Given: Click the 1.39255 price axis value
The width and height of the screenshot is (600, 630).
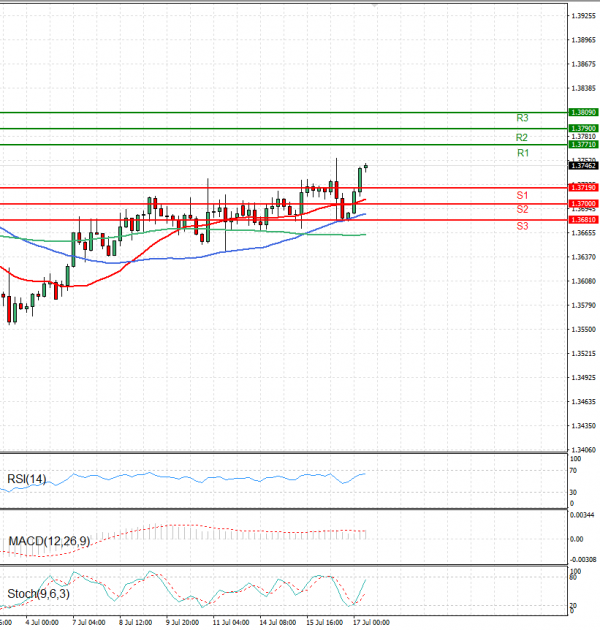Looking at the screenshot, I should click(x=584, y=16).
